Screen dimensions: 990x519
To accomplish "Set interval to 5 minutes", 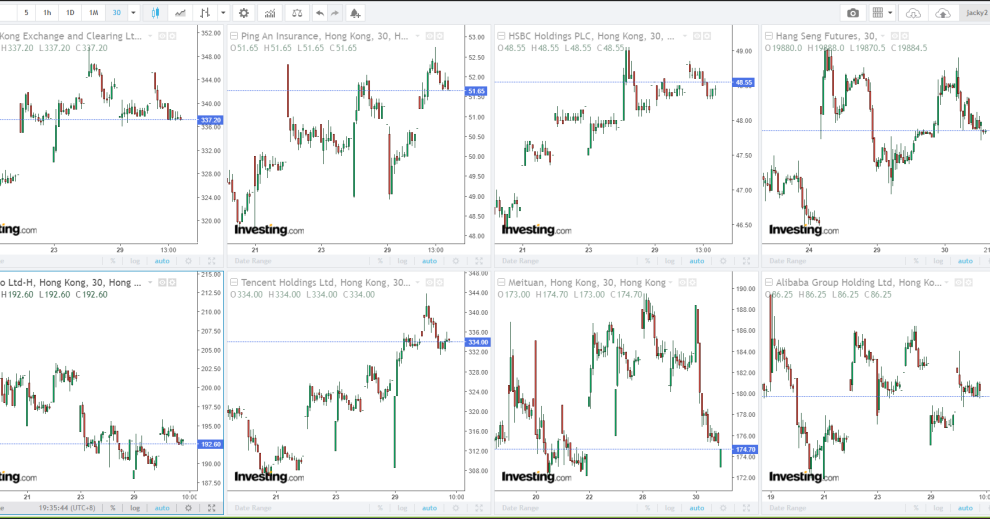I will click(x=27, y=13).
